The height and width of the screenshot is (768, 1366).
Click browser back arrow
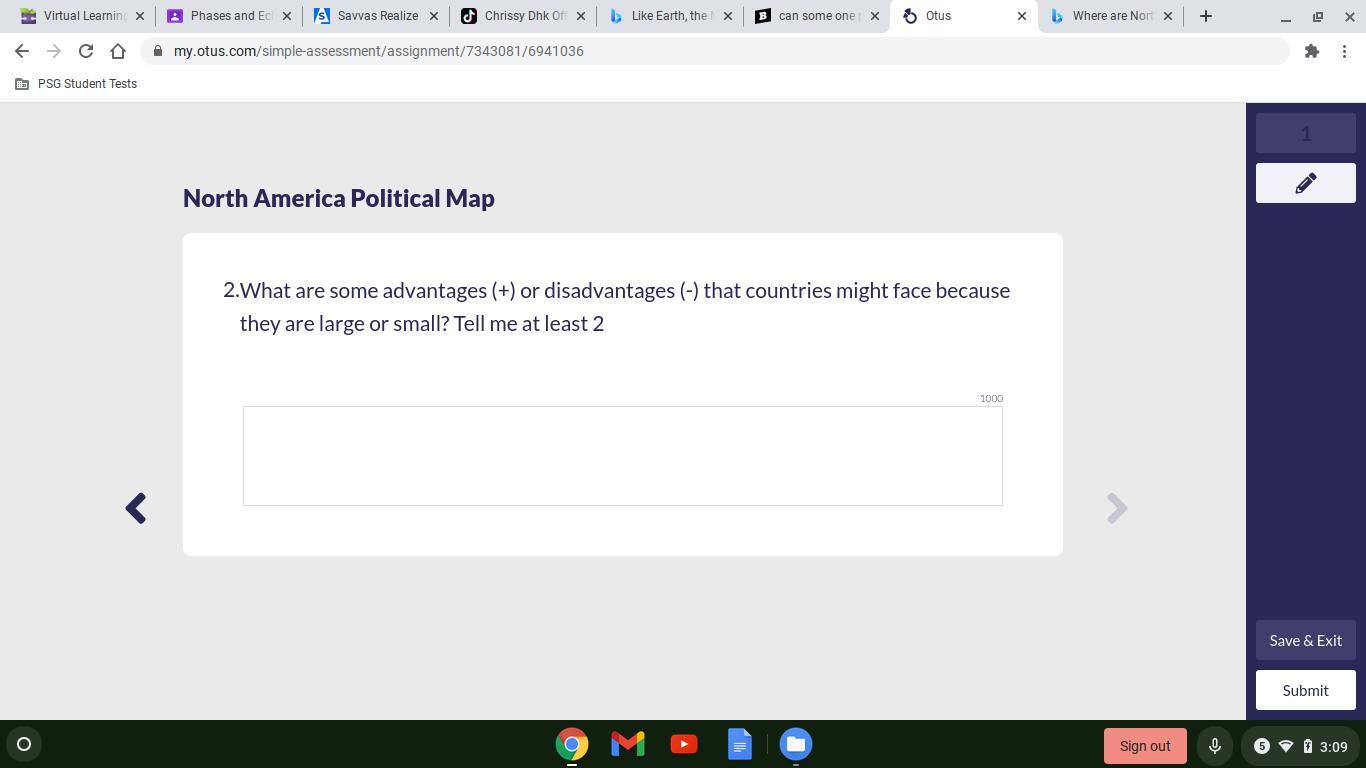click(22, 51)
